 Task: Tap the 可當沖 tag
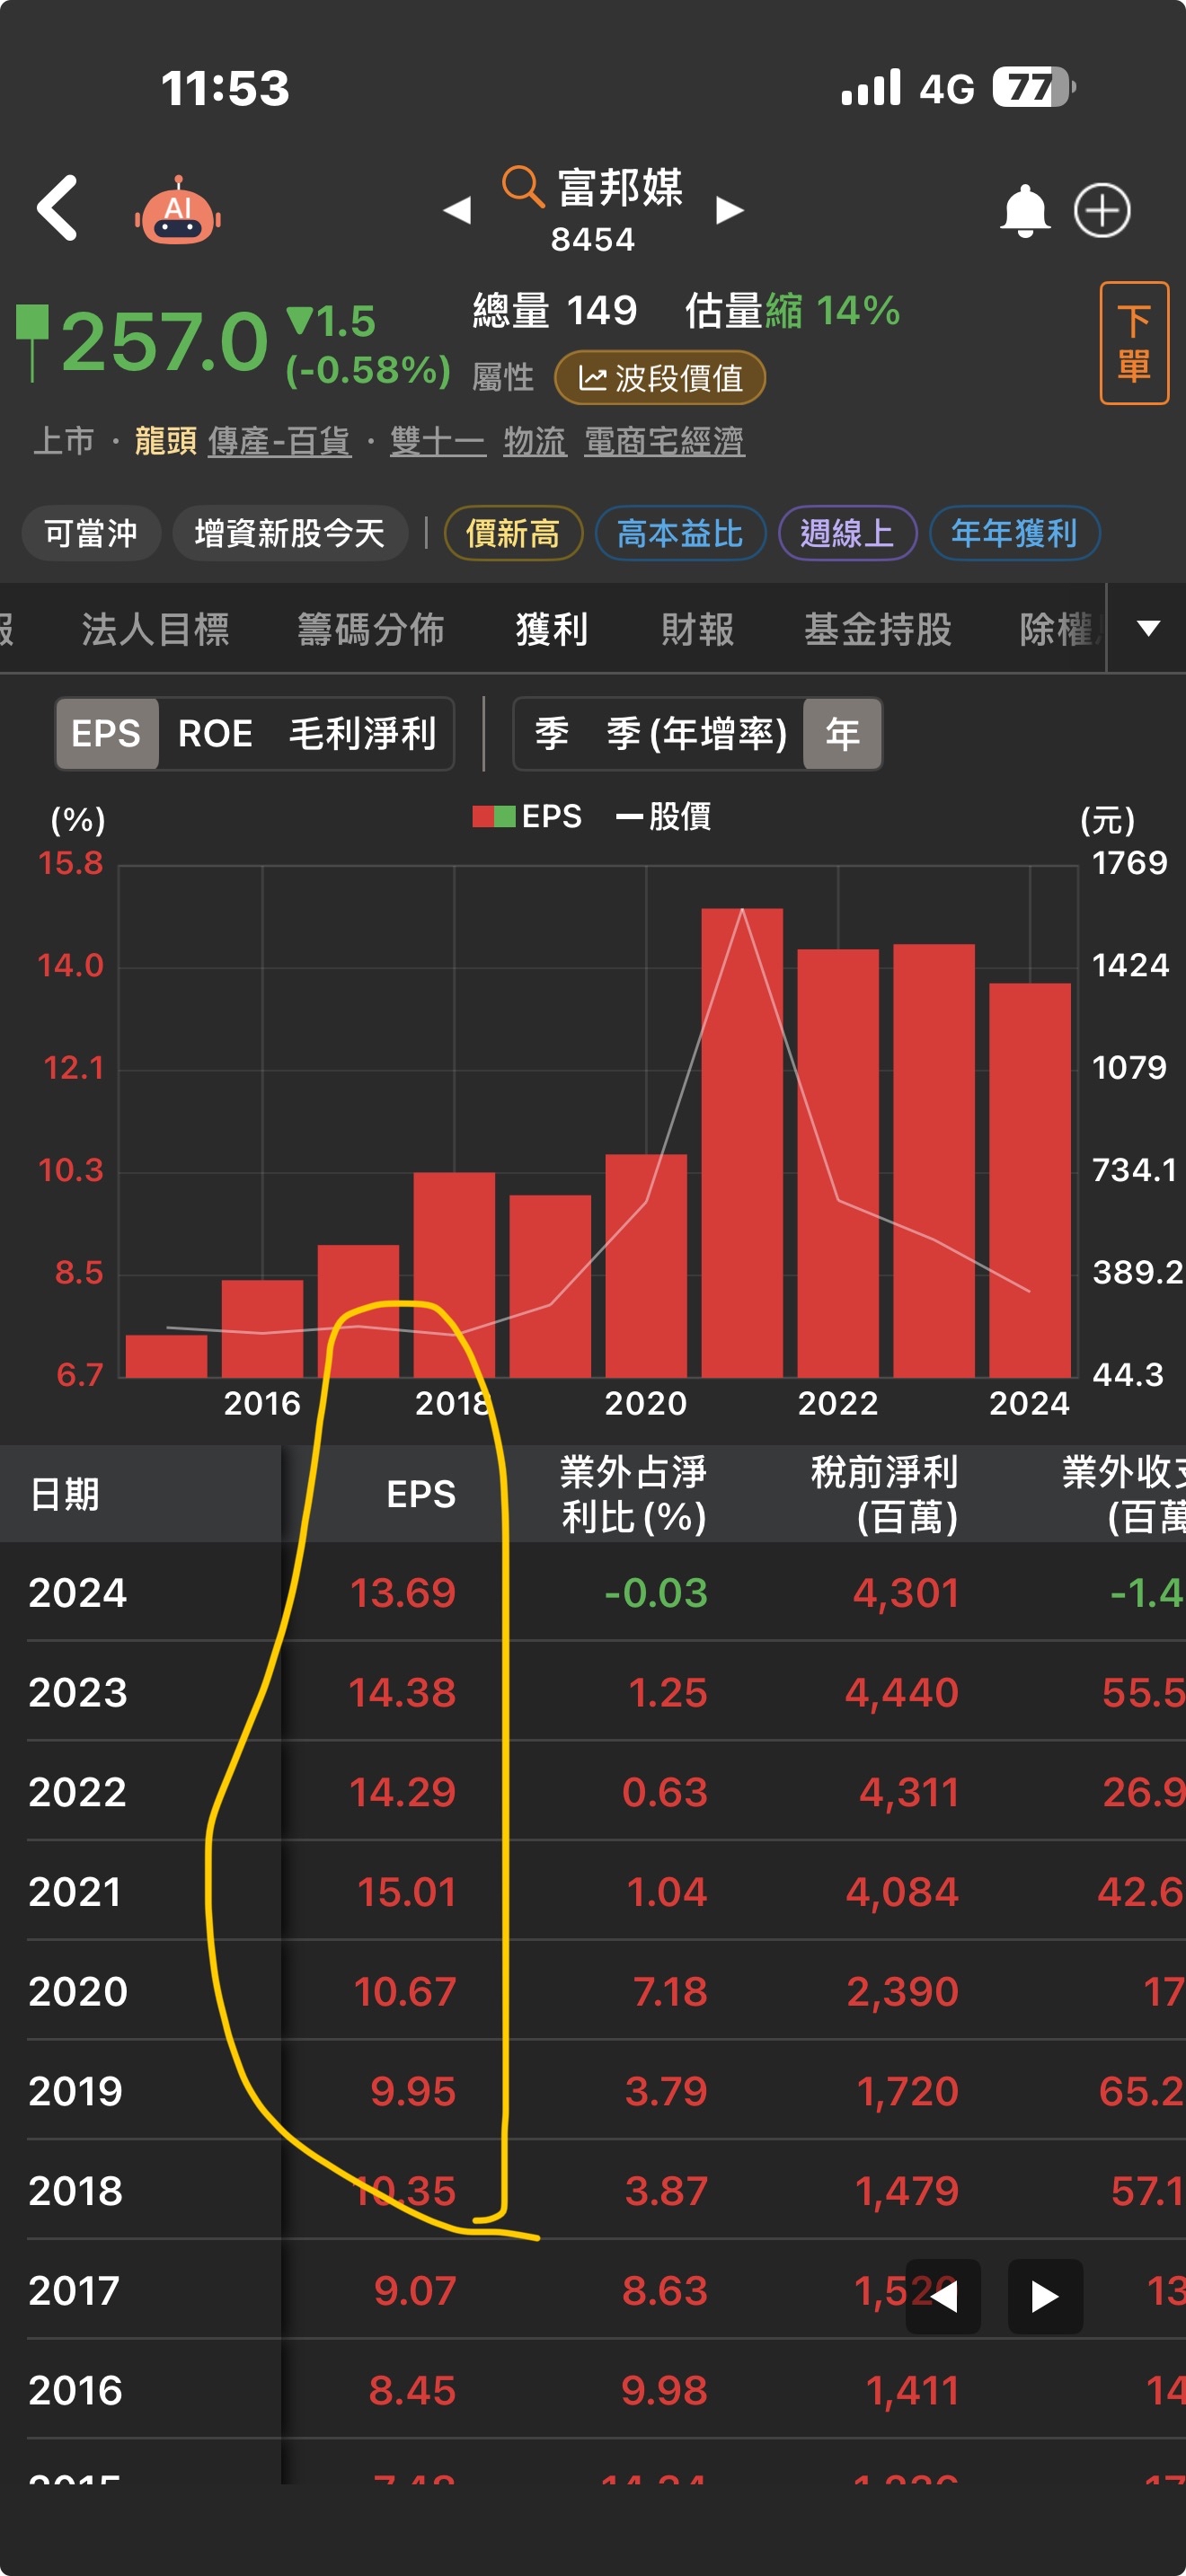[x=91, y=533]
